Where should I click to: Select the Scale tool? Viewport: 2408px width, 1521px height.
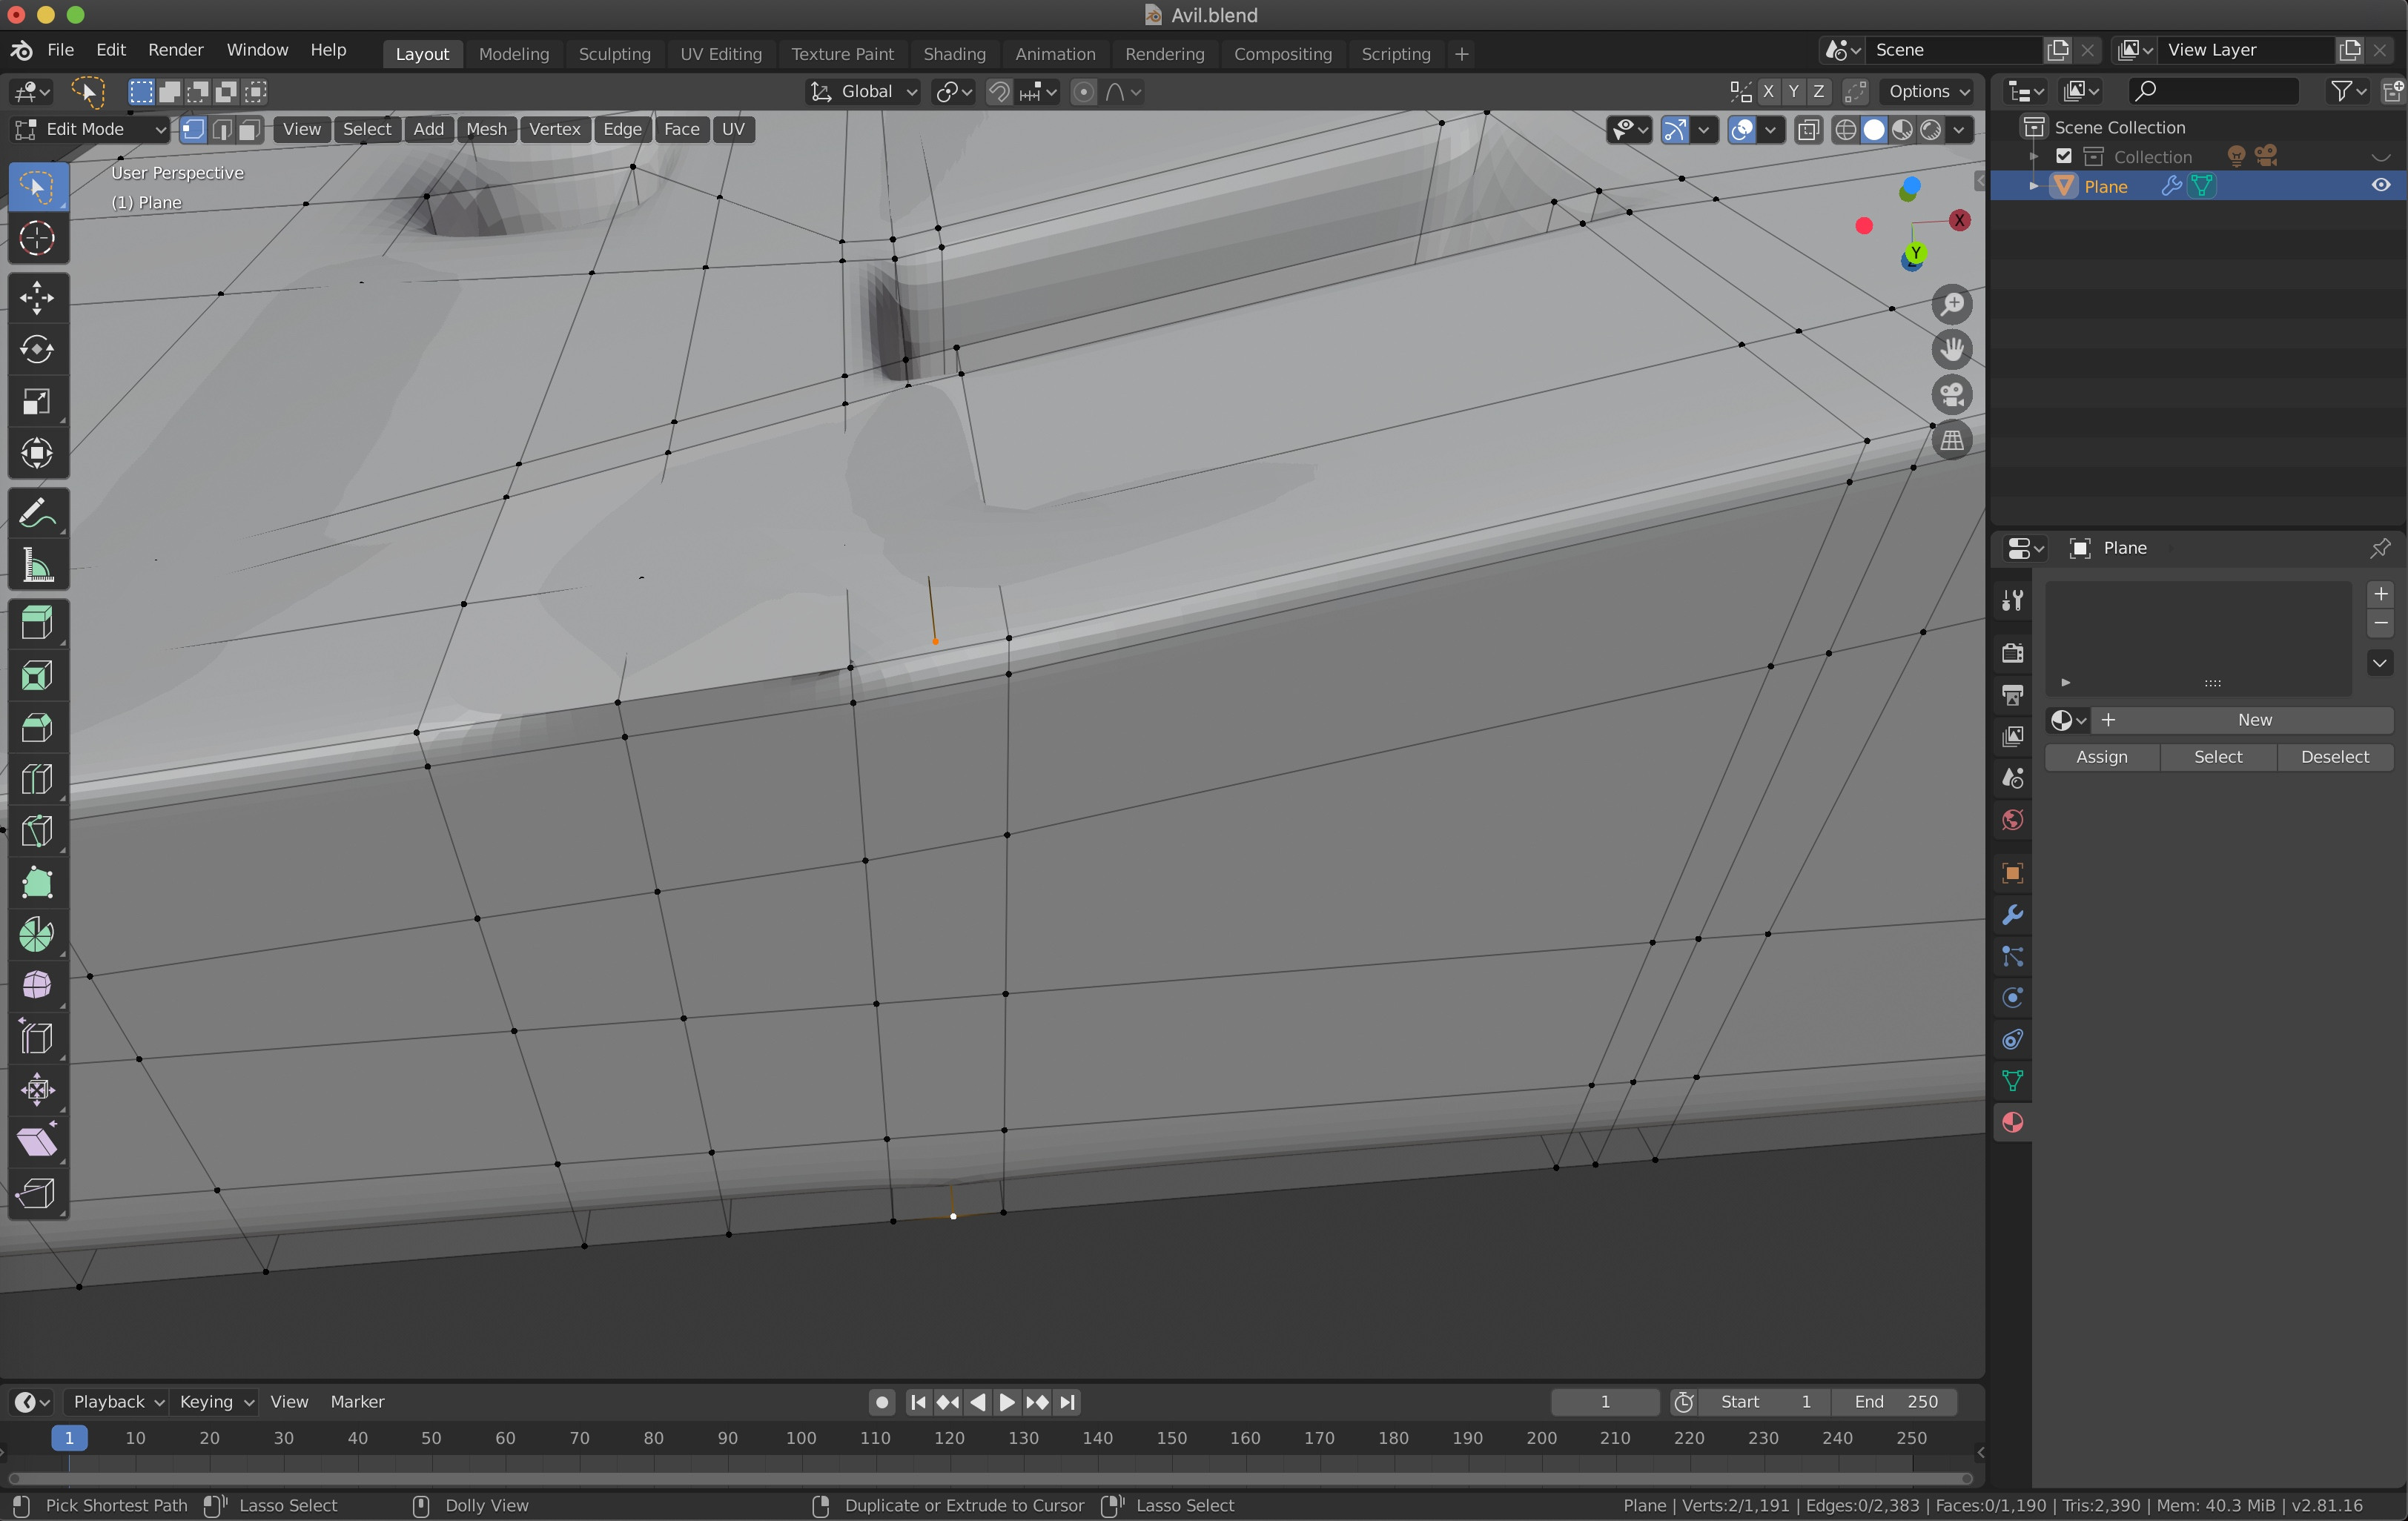click(38, 401)
